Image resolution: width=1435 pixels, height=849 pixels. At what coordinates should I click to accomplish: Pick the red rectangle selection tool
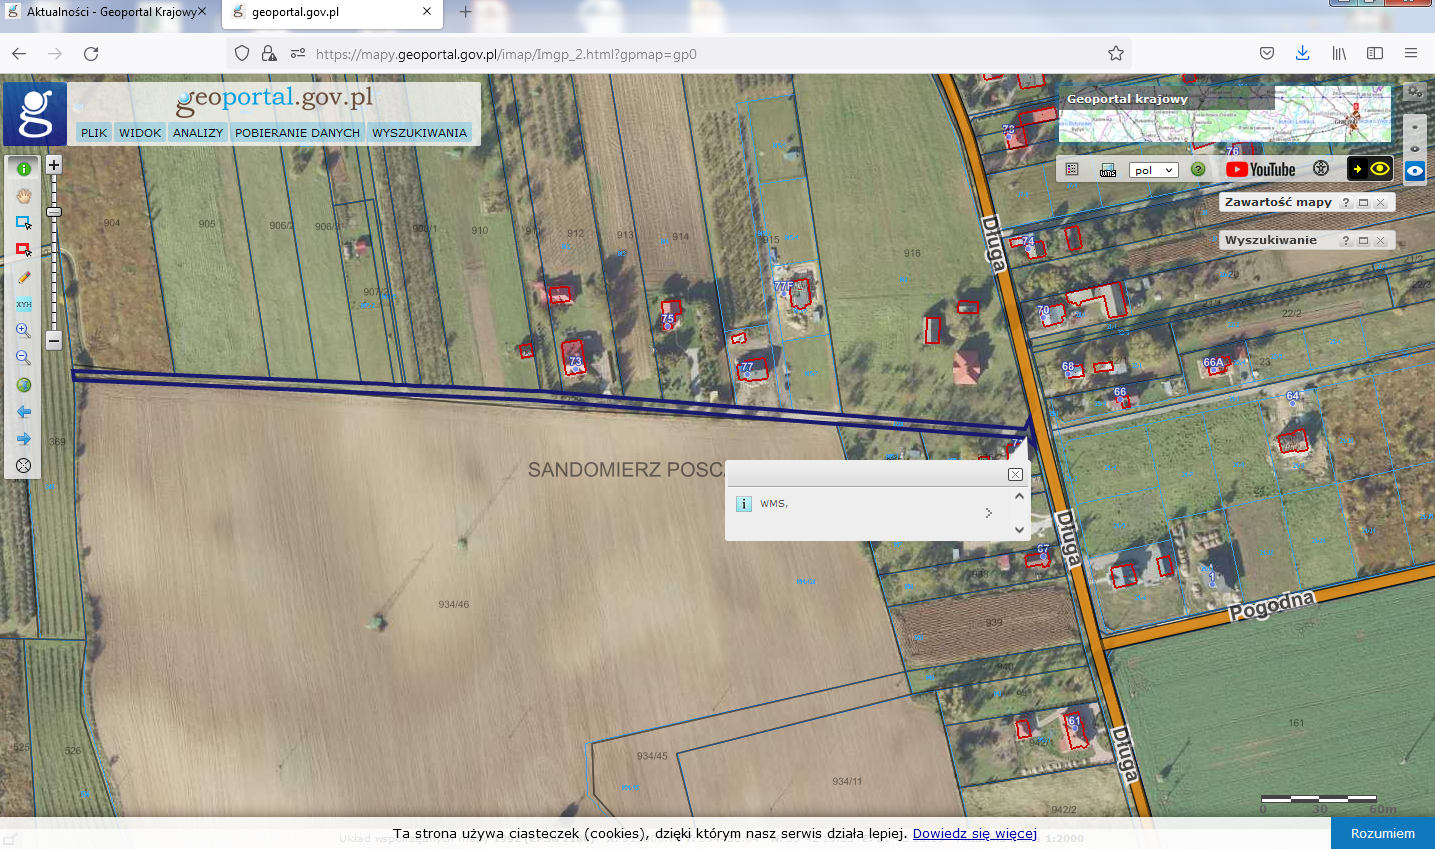[x=24, y=250]
